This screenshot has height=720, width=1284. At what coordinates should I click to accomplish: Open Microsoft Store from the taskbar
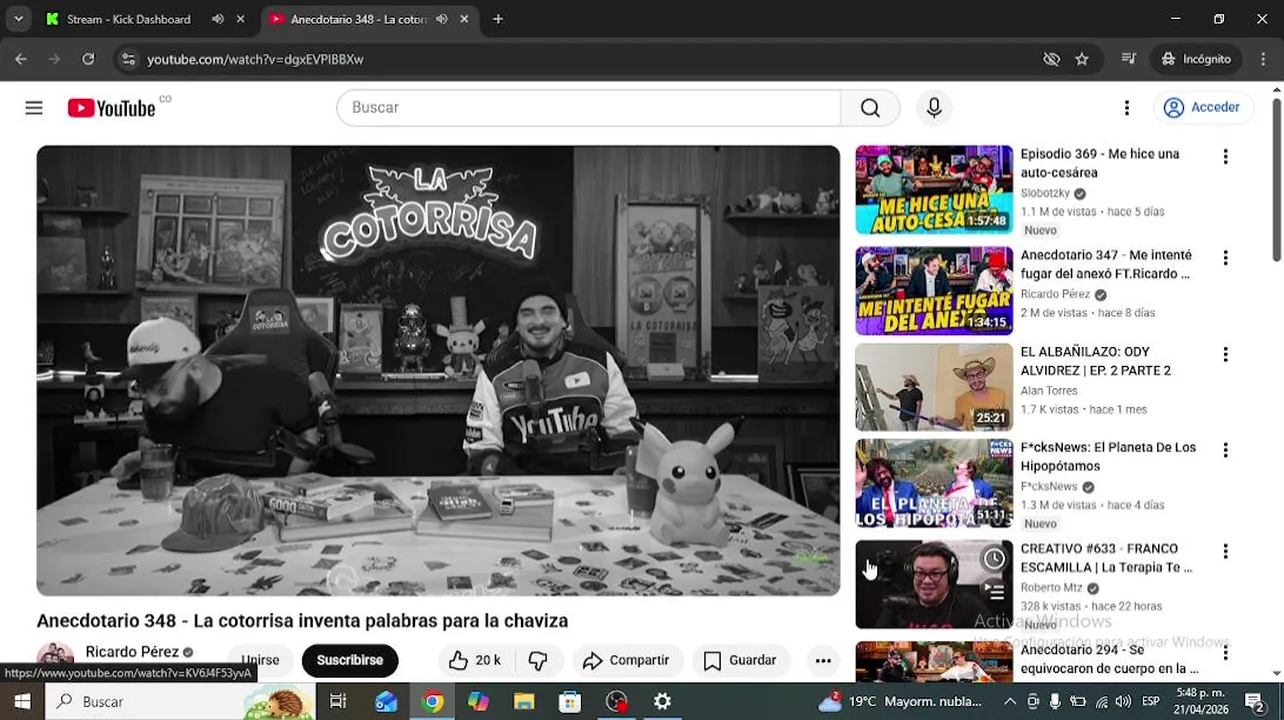pyautogui.click(x=570, y=701)
